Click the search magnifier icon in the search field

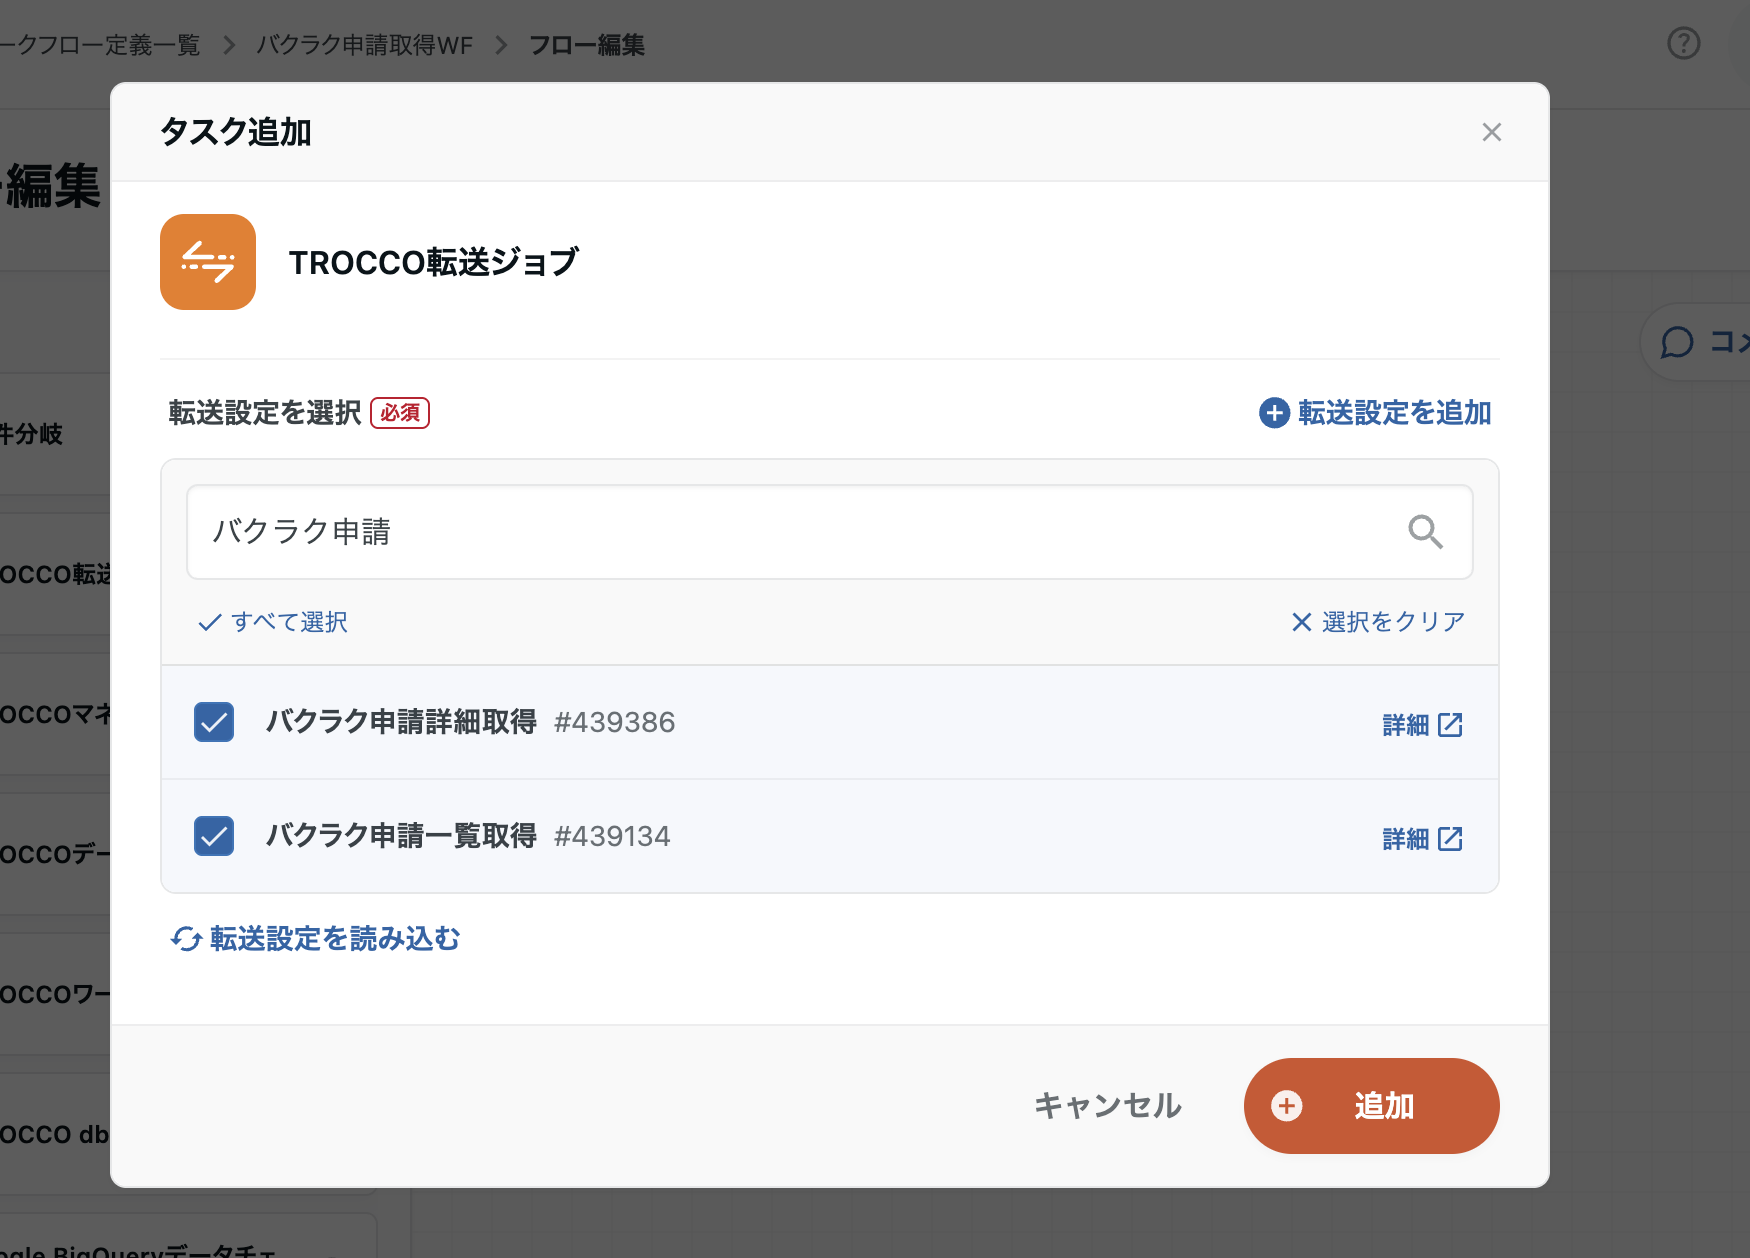1426,531
